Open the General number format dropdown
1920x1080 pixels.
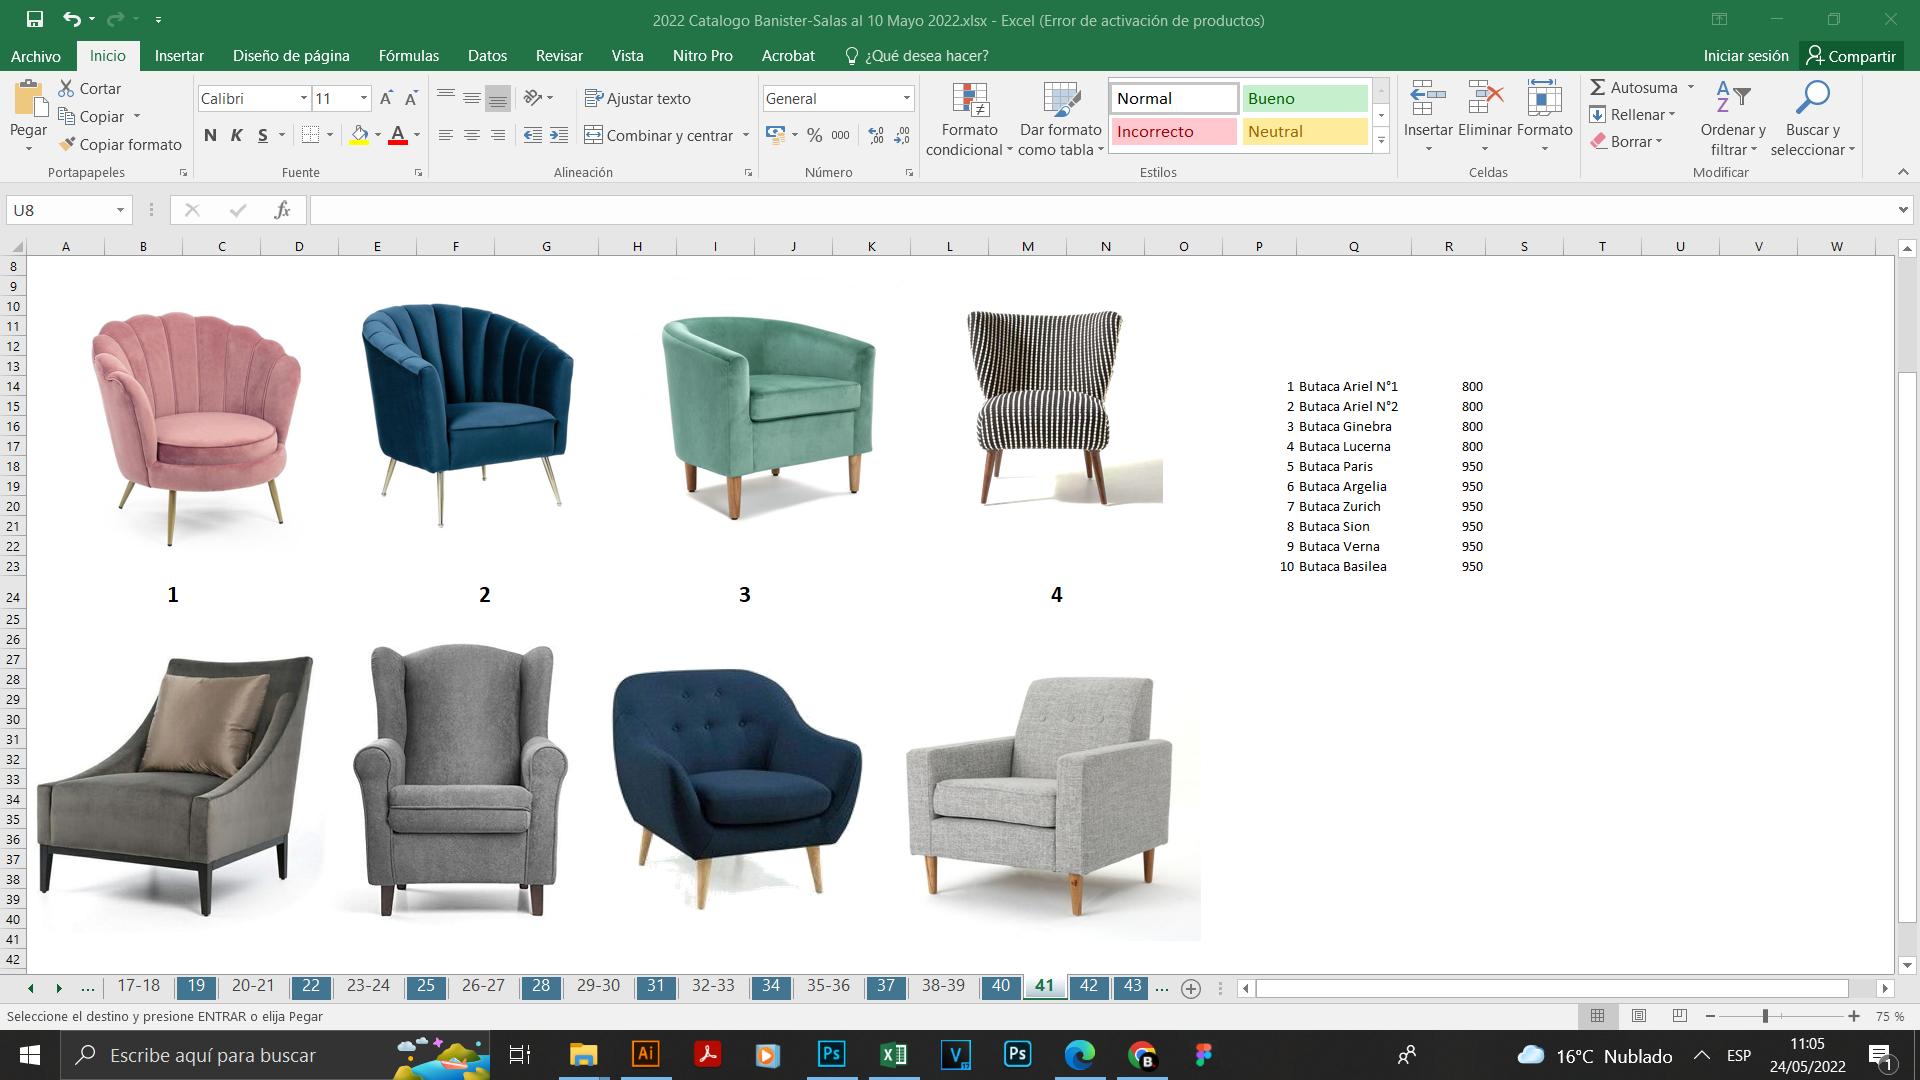click(906, 98)
